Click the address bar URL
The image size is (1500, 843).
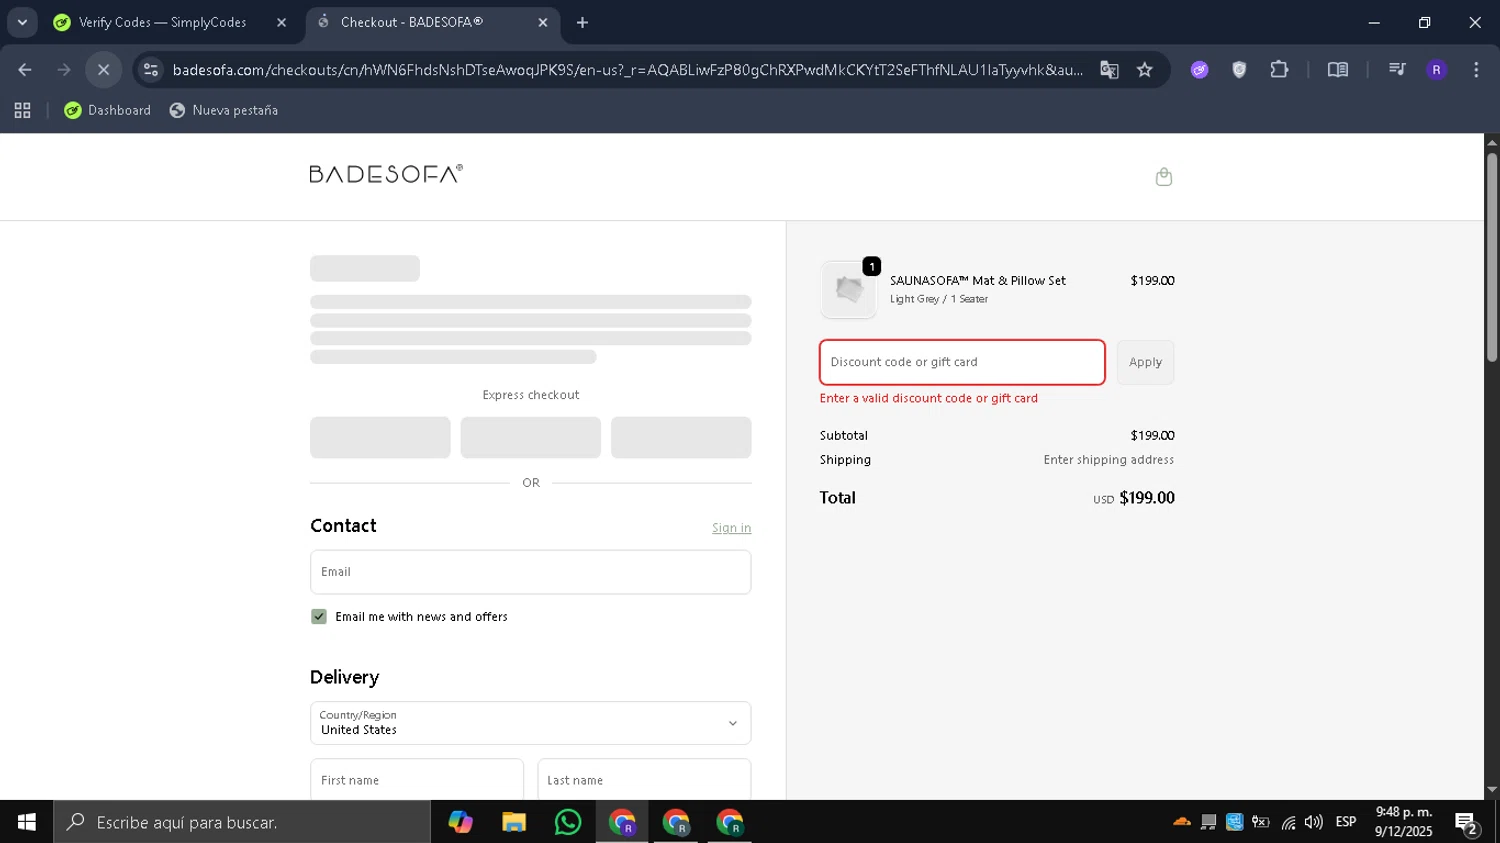tap(627, 69)
